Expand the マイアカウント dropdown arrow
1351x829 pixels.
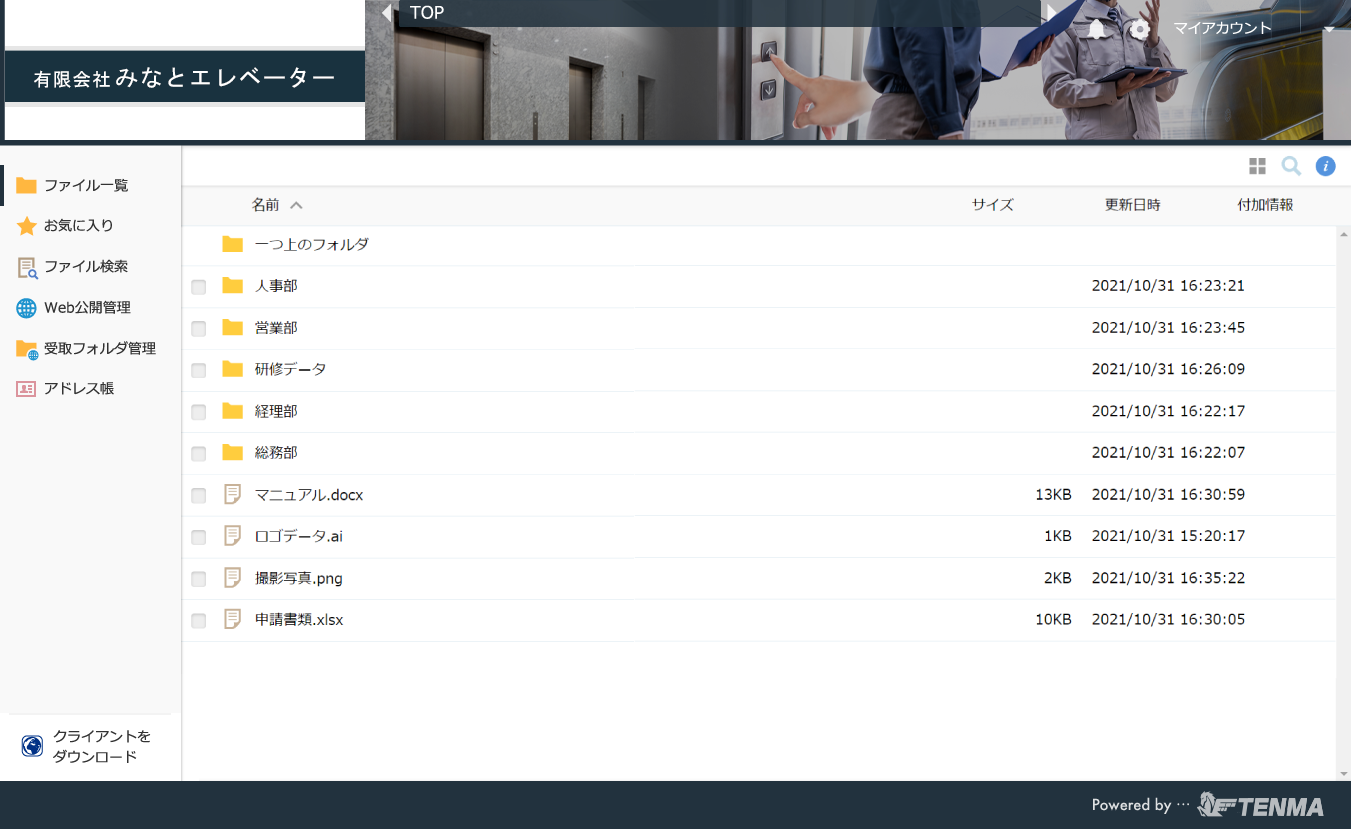pos(1329,29)
